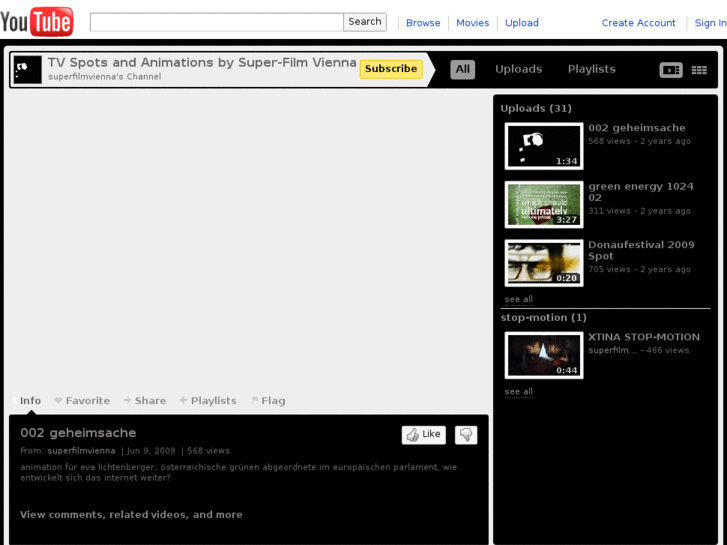
Task: Open the Browse link
Action: [423, 23]
